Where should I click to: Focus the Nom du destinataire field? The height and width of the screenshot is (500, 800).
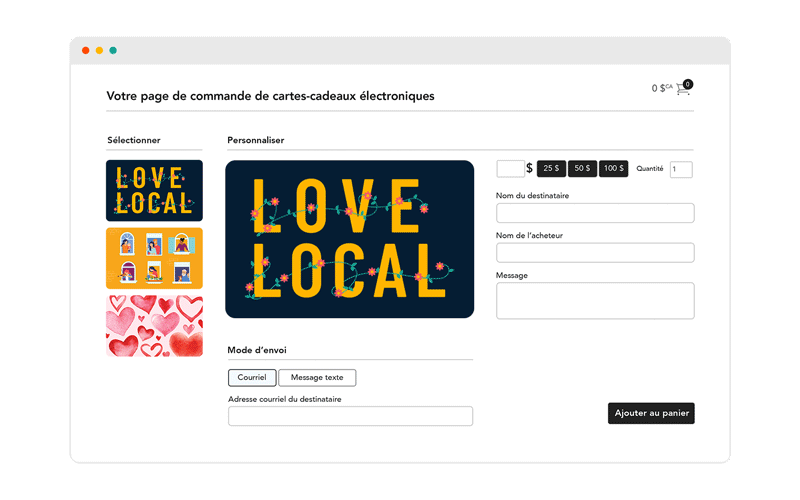point(595,213)
